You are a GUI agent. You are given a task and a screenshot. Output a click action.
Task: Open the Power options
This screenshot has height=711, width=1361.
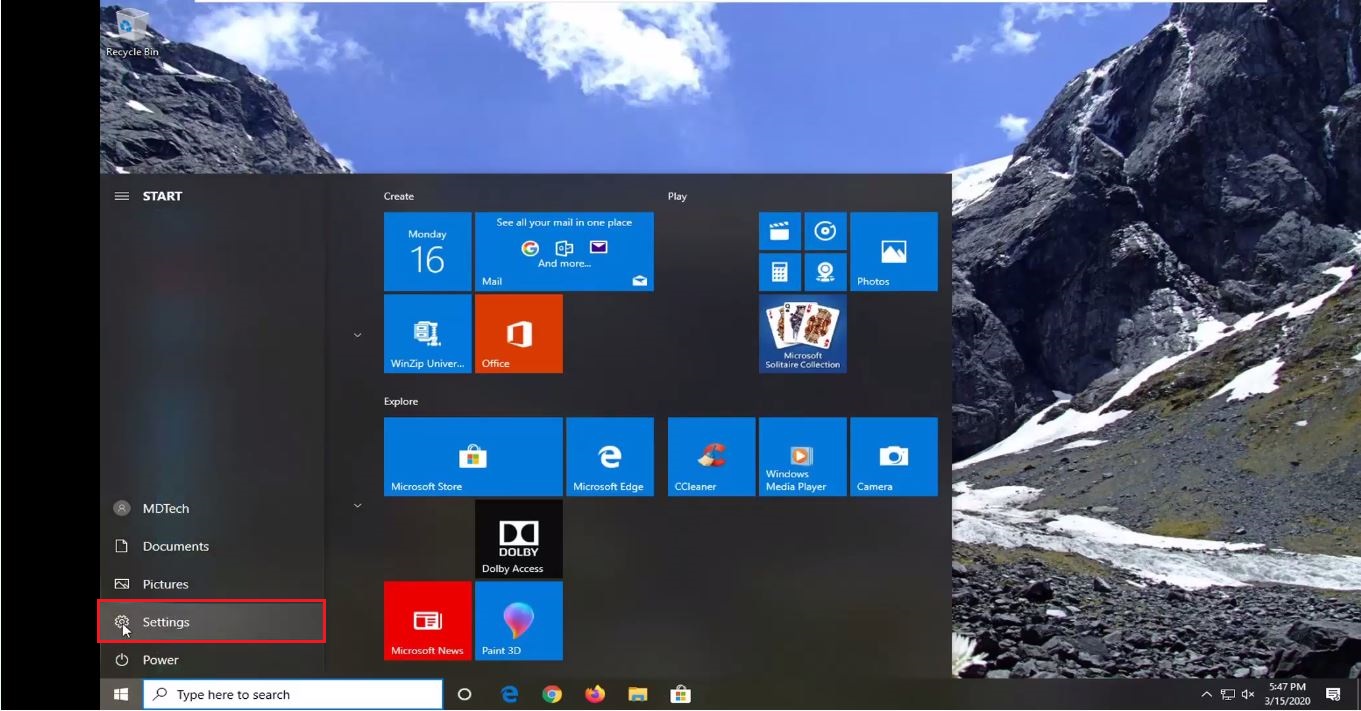pos(212,660)
